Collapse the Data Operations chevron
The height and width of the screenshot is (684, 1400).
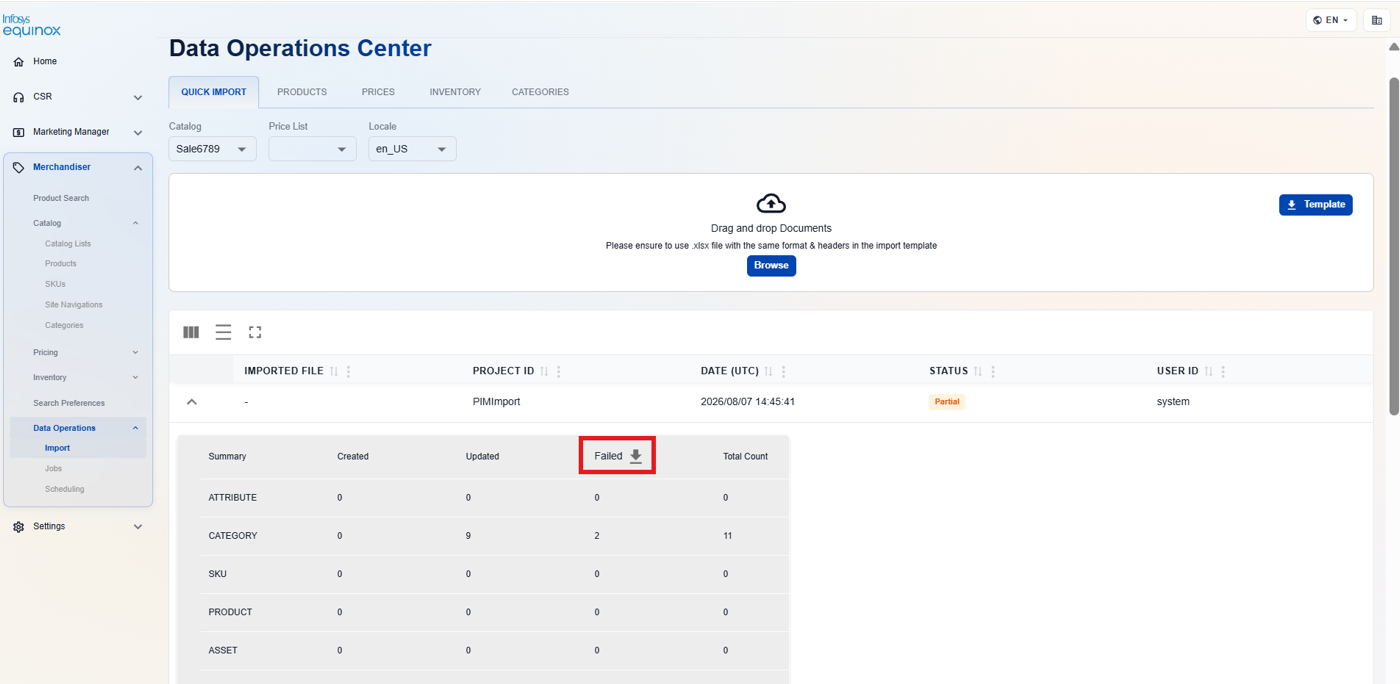coord(136,428)
